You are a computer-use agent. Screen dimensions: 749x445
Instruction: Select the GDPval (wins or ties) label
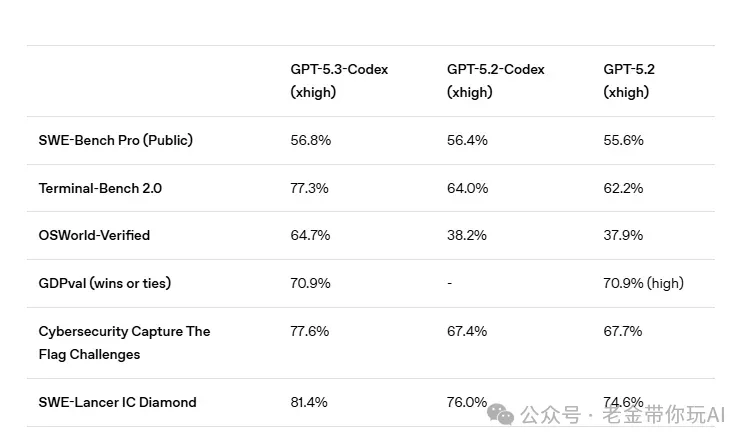(105, 283)
